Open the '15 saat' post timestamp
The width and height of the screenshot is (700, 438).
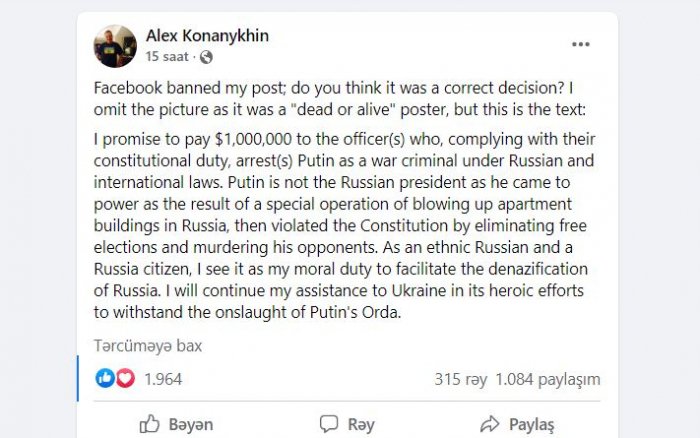coord(167,57)
